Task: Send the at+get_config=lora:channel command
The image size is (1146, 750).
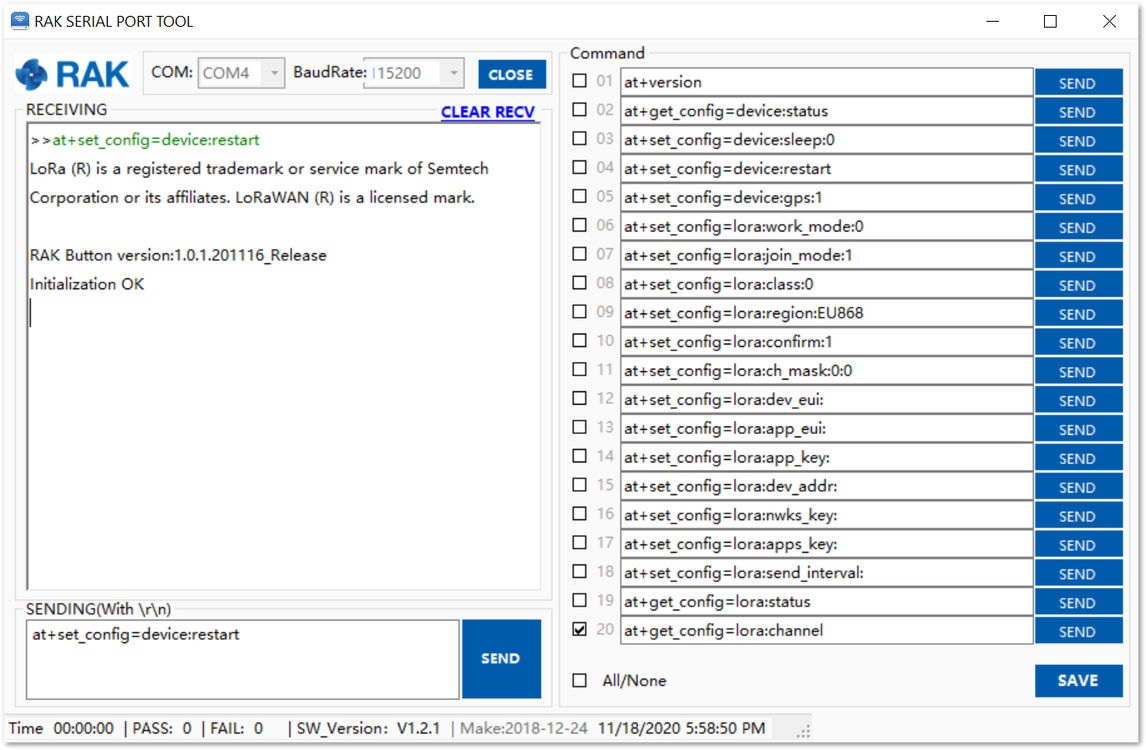Action: [1078, 631]
